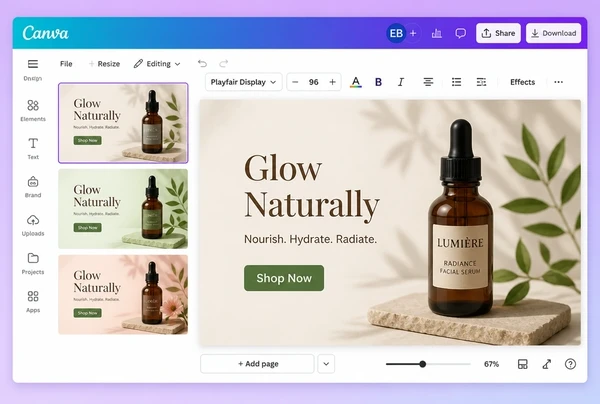Enter fullscreen present mode

pos(547,364)
